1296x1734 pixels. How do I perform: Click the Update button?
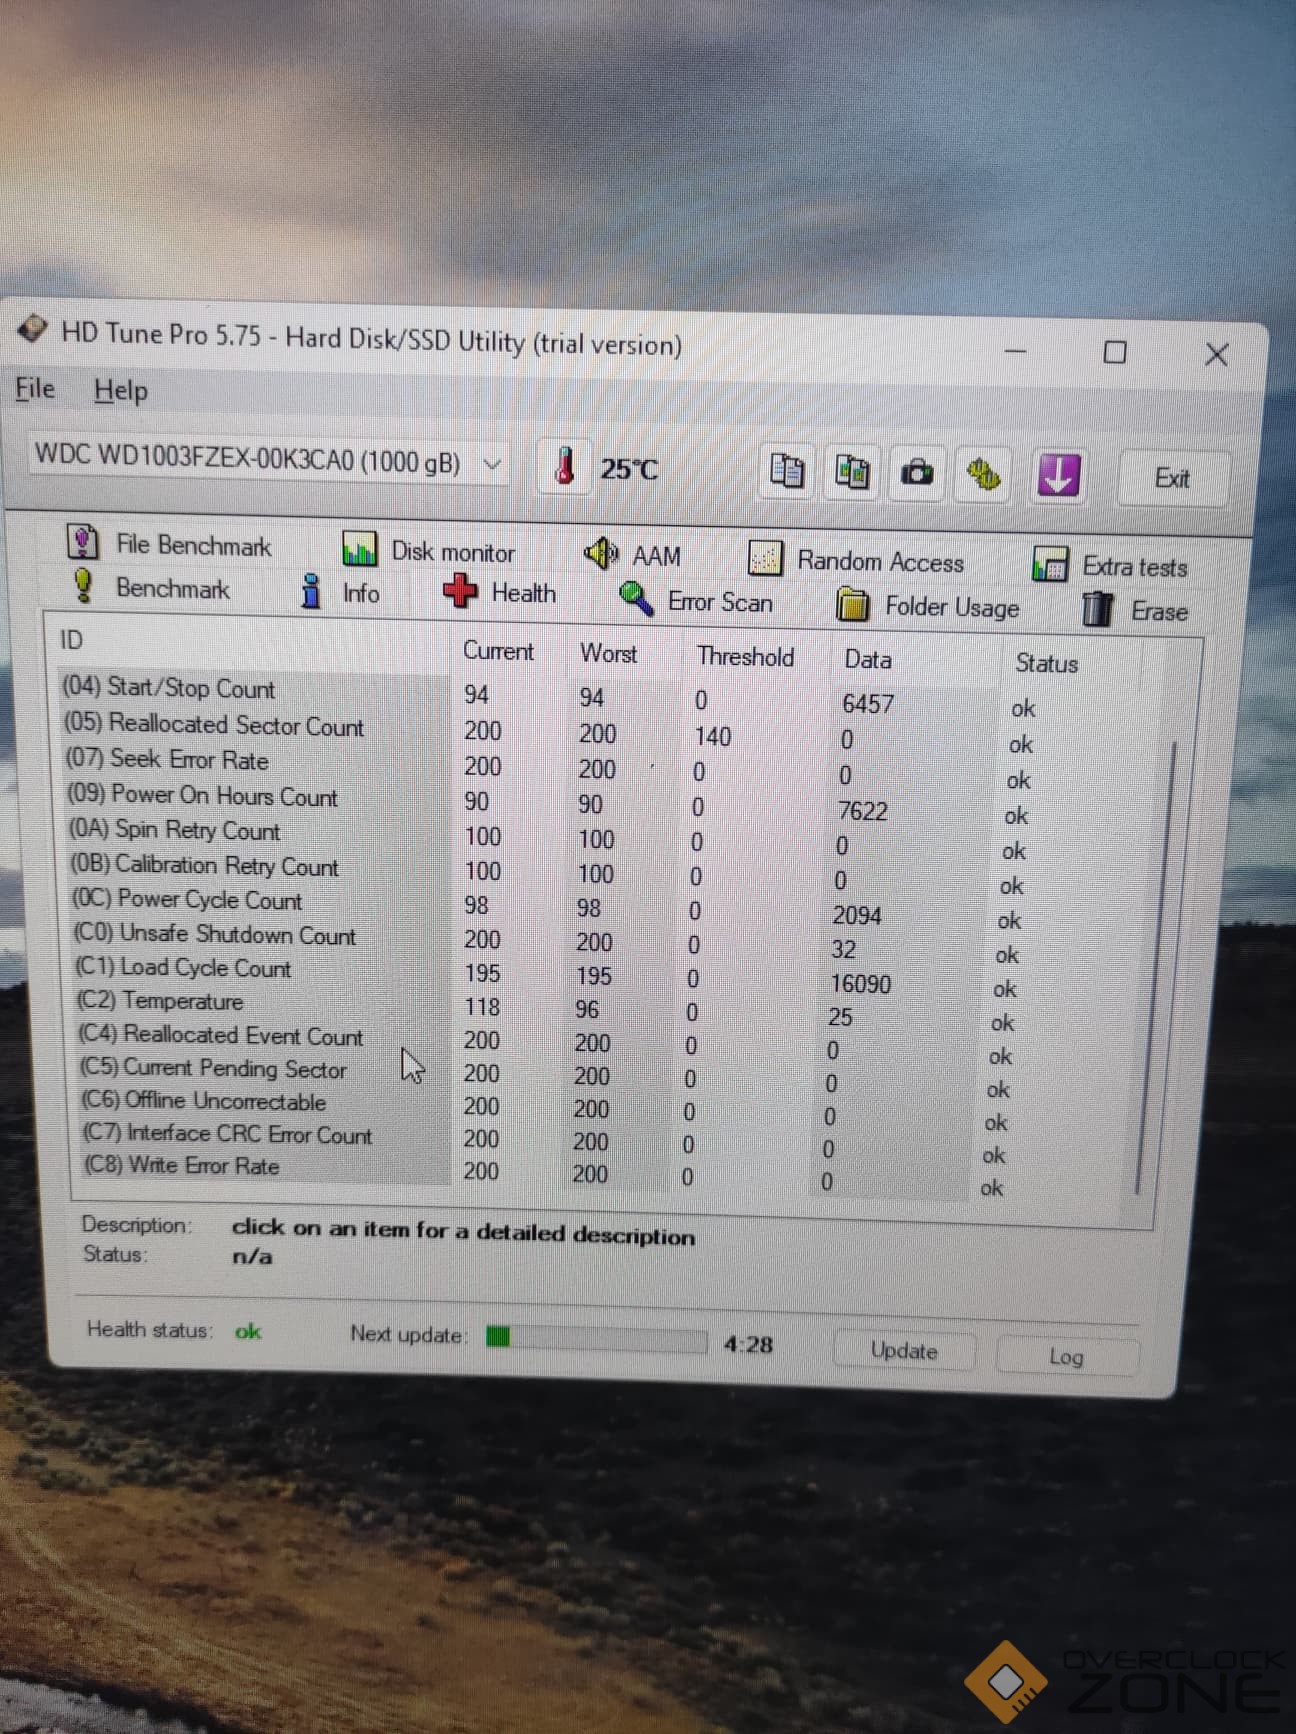click(x=904, y=1351)
